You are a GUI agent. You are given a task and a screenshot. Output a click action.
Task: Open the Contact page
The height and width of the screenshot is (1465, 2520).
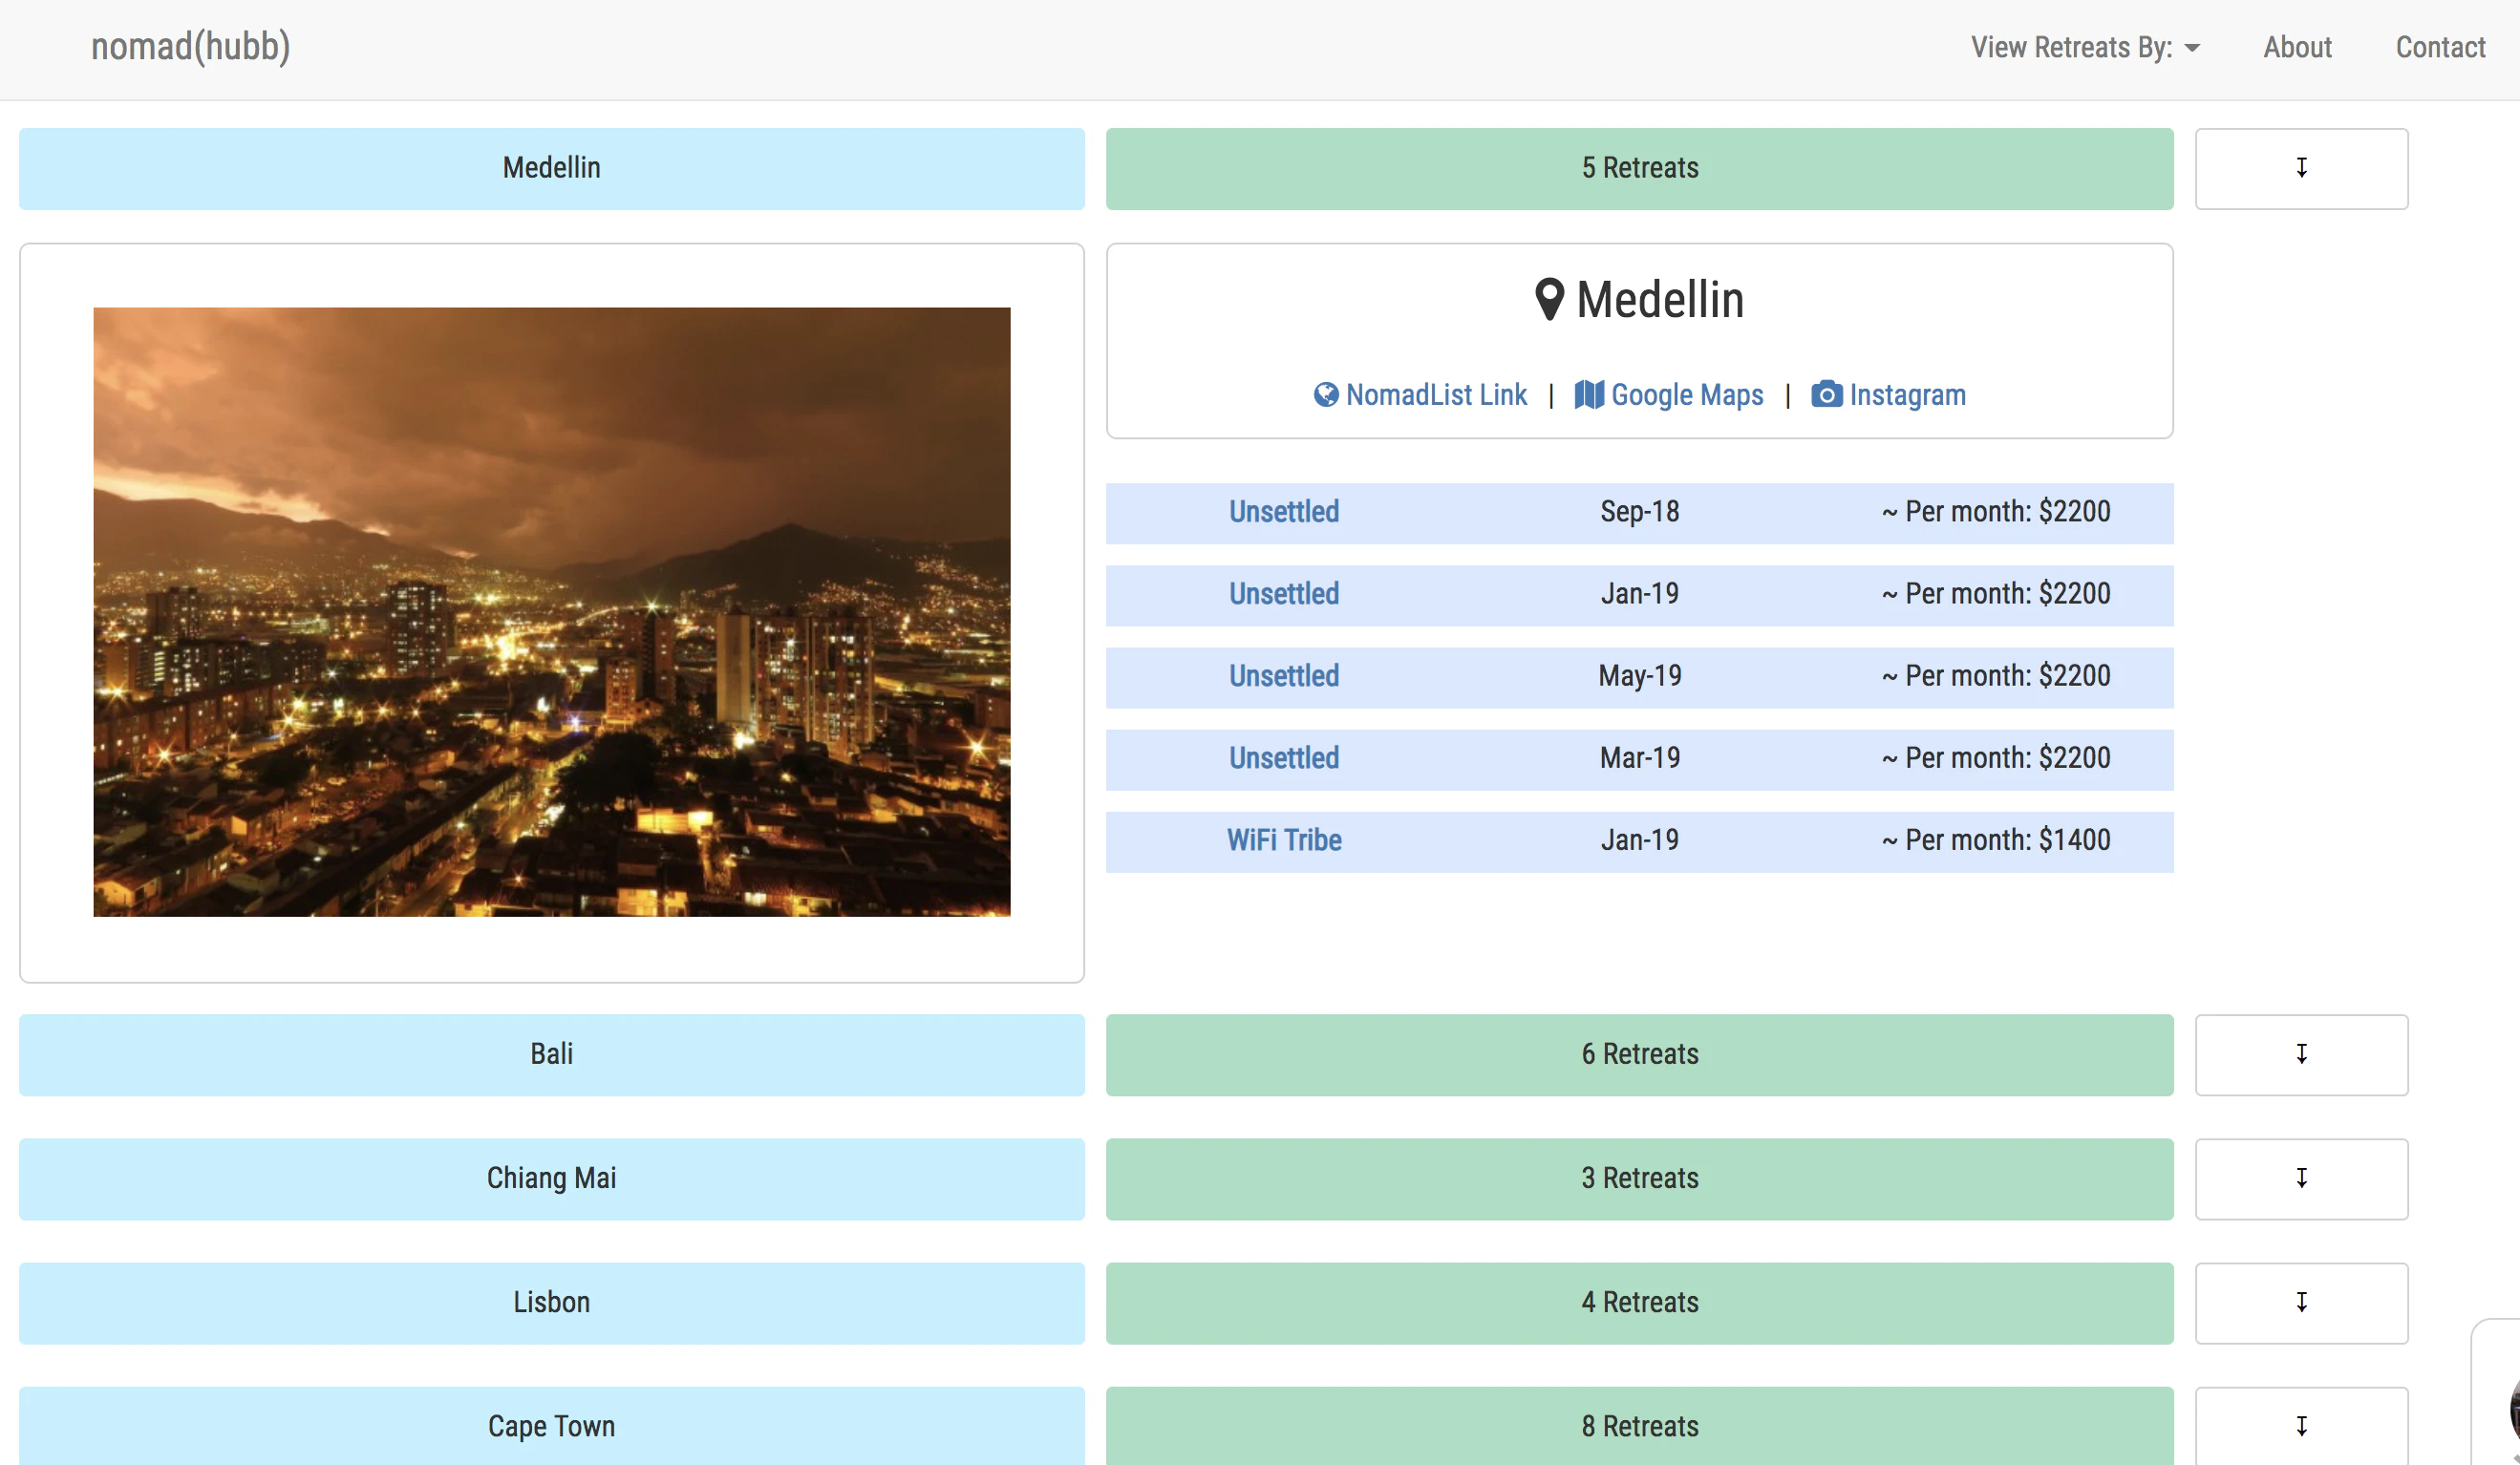coord(2439,47)
